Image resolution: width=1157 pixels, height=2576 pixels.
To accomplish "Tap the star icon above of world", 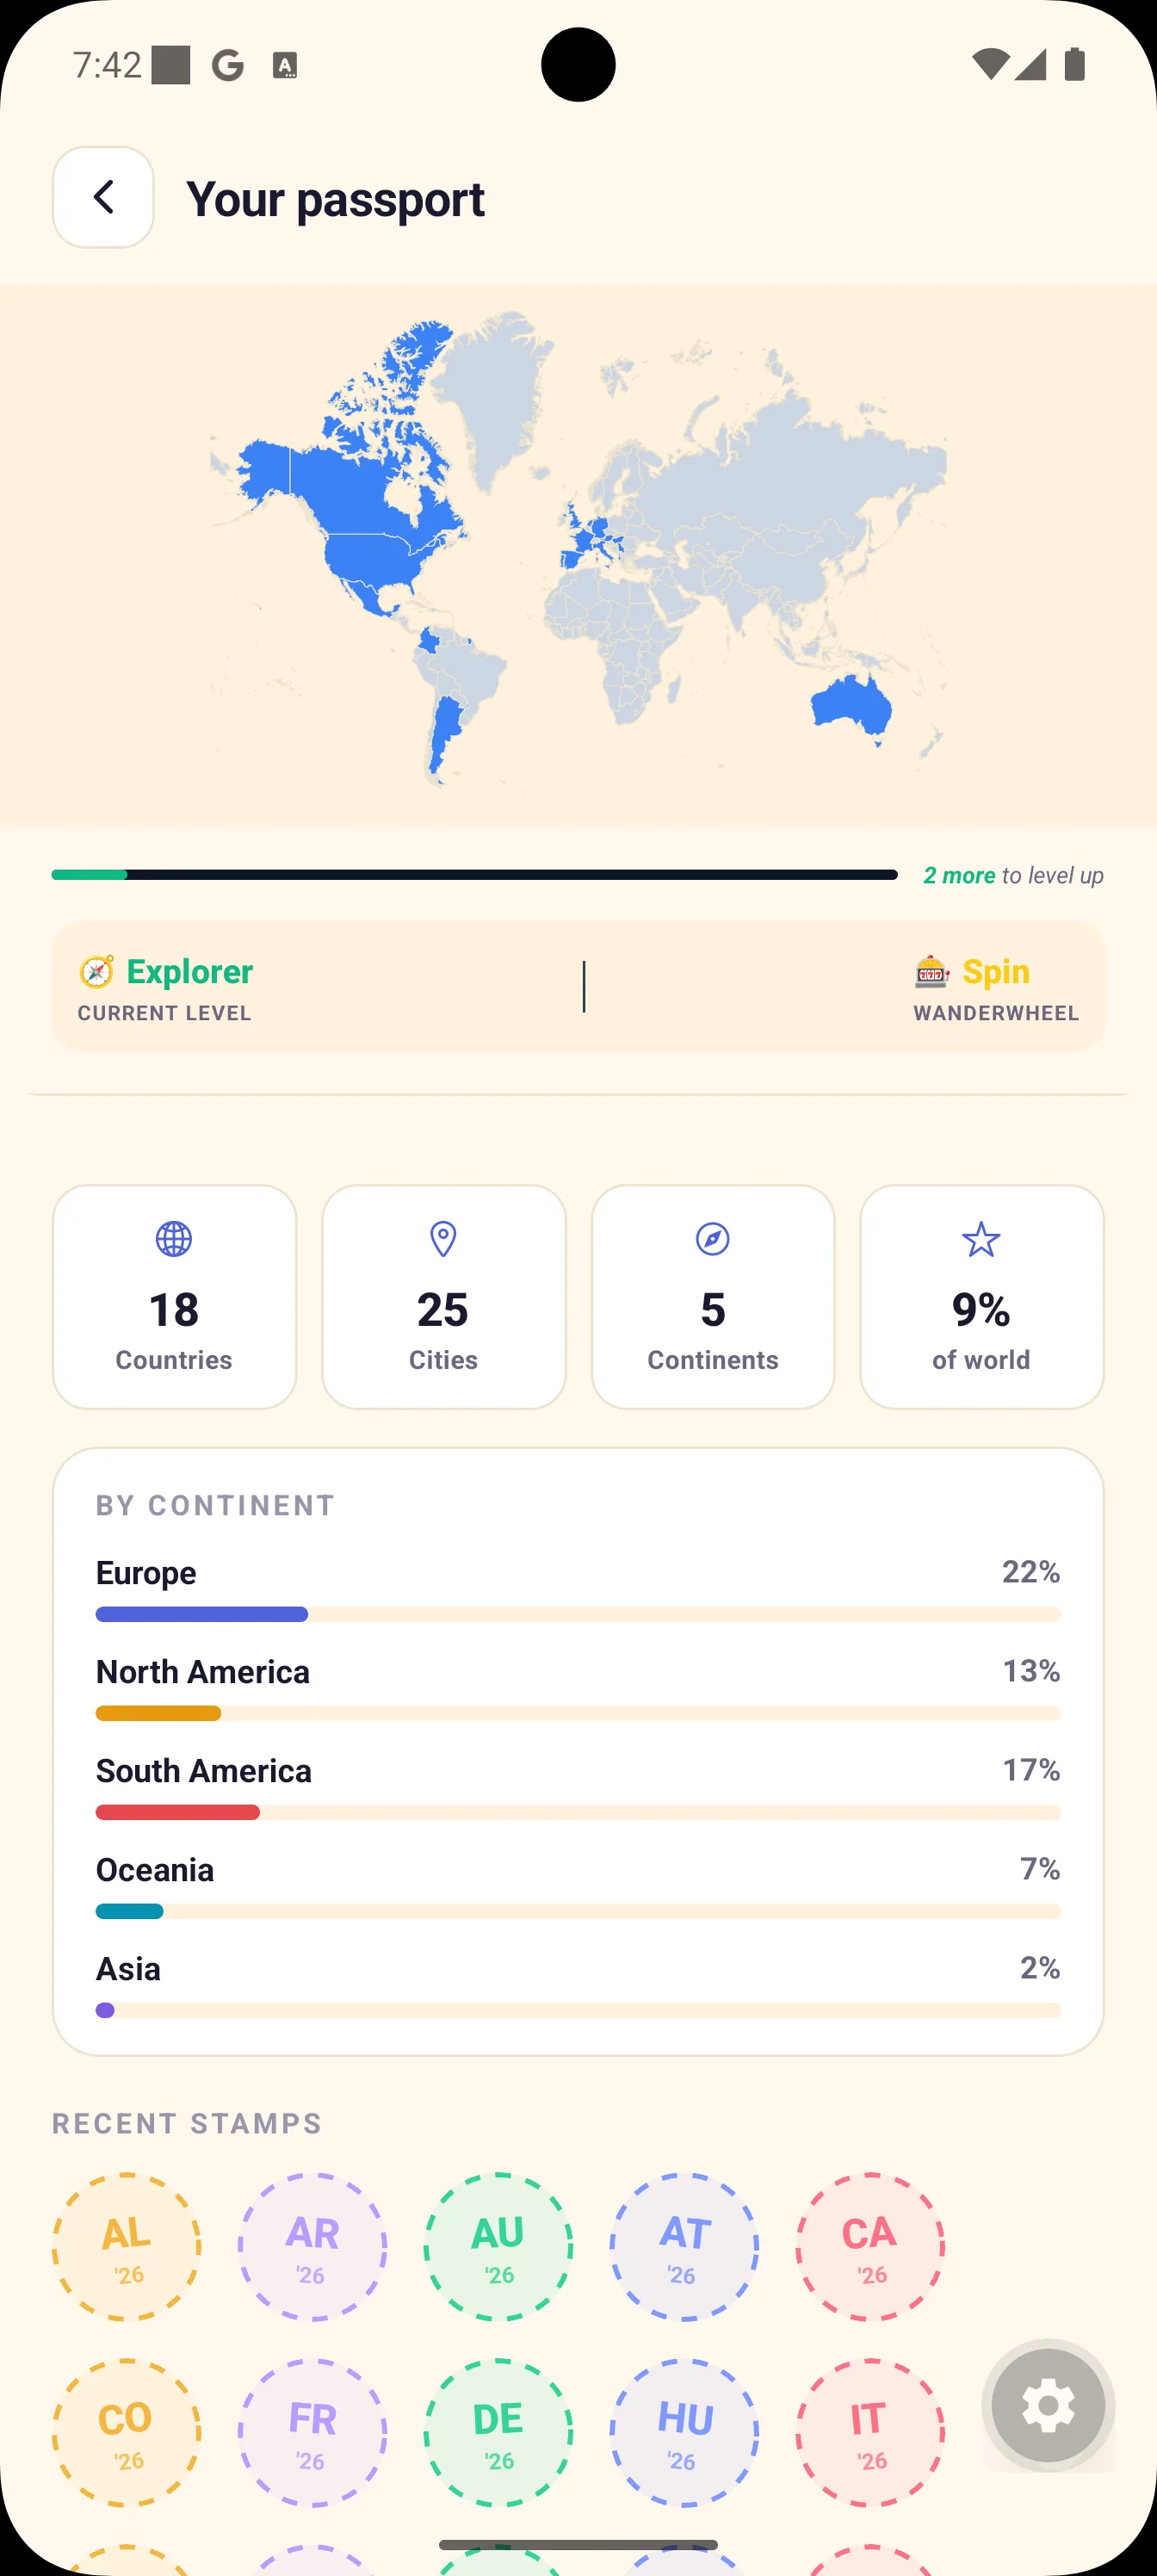I will (981, 1239).
